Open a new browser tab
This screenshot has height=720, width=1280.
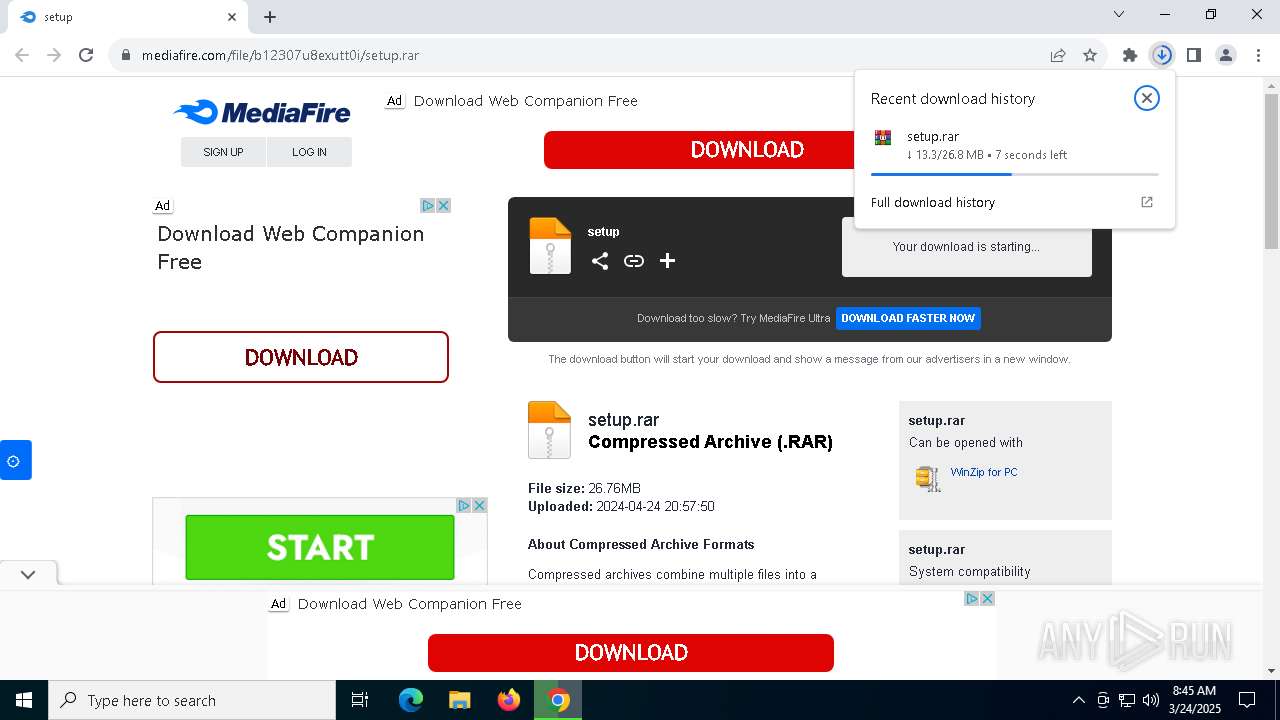point(270,16)
